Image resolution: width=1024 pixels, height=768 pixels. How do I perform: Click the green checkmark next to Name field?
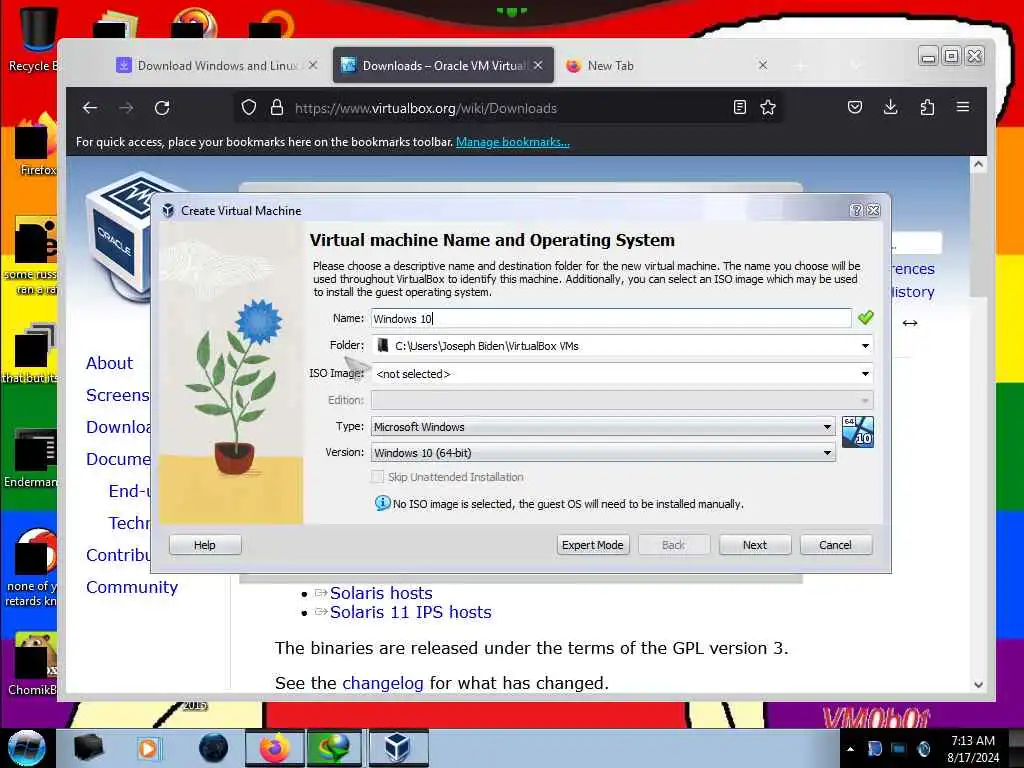(865, 318)
